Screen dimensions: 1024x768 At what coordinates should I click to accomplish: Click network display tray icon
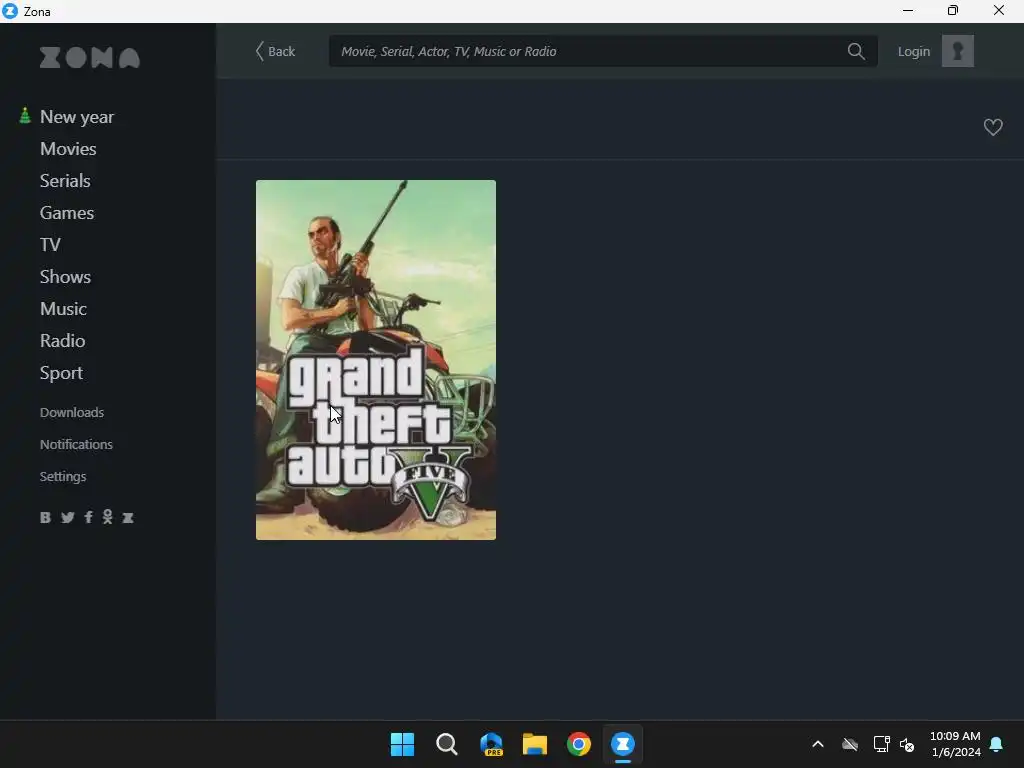click(x=881, y=744)
